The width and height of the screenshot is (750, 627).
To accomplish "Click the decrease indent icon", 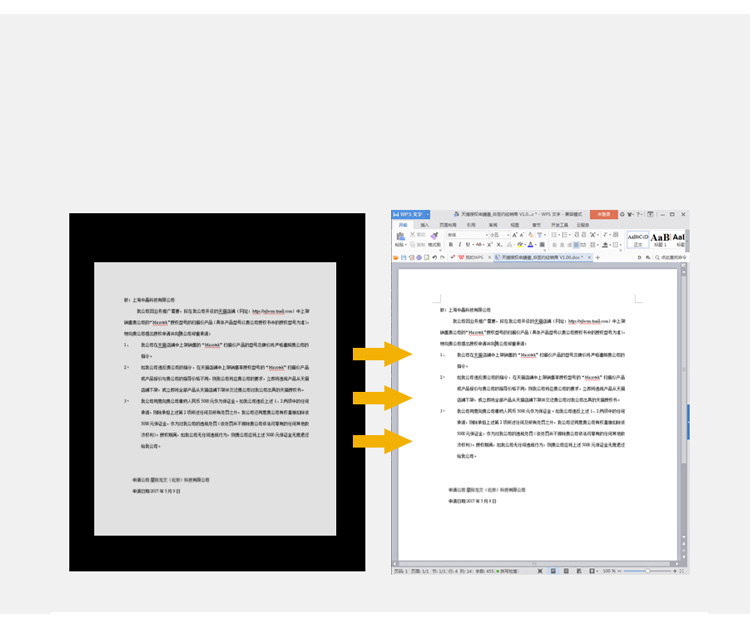I will [576, 234].
